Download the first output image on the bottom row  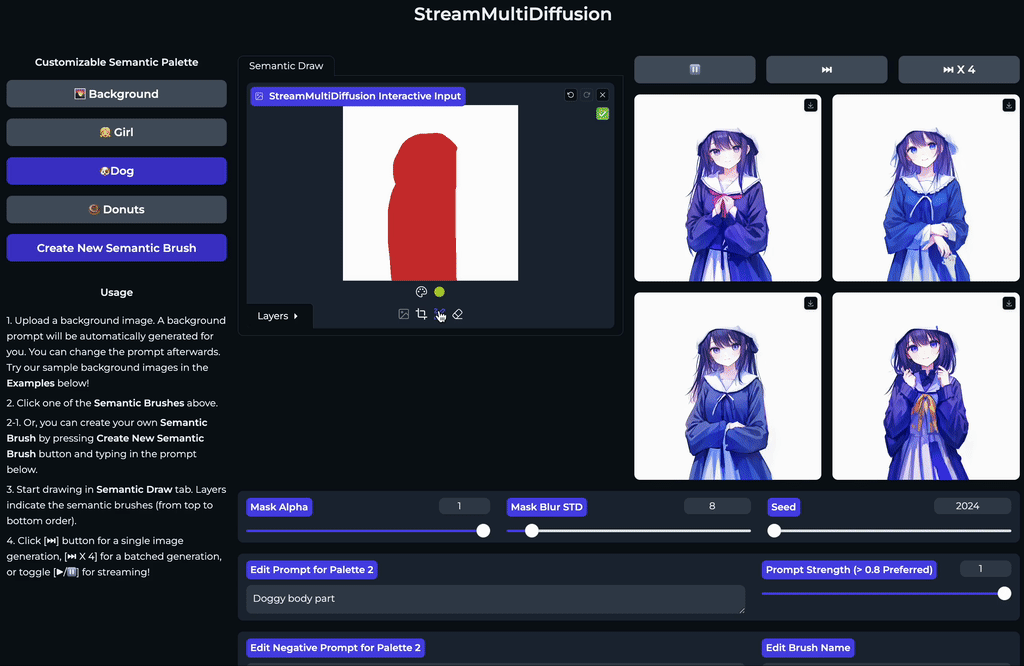click(810, 304)
